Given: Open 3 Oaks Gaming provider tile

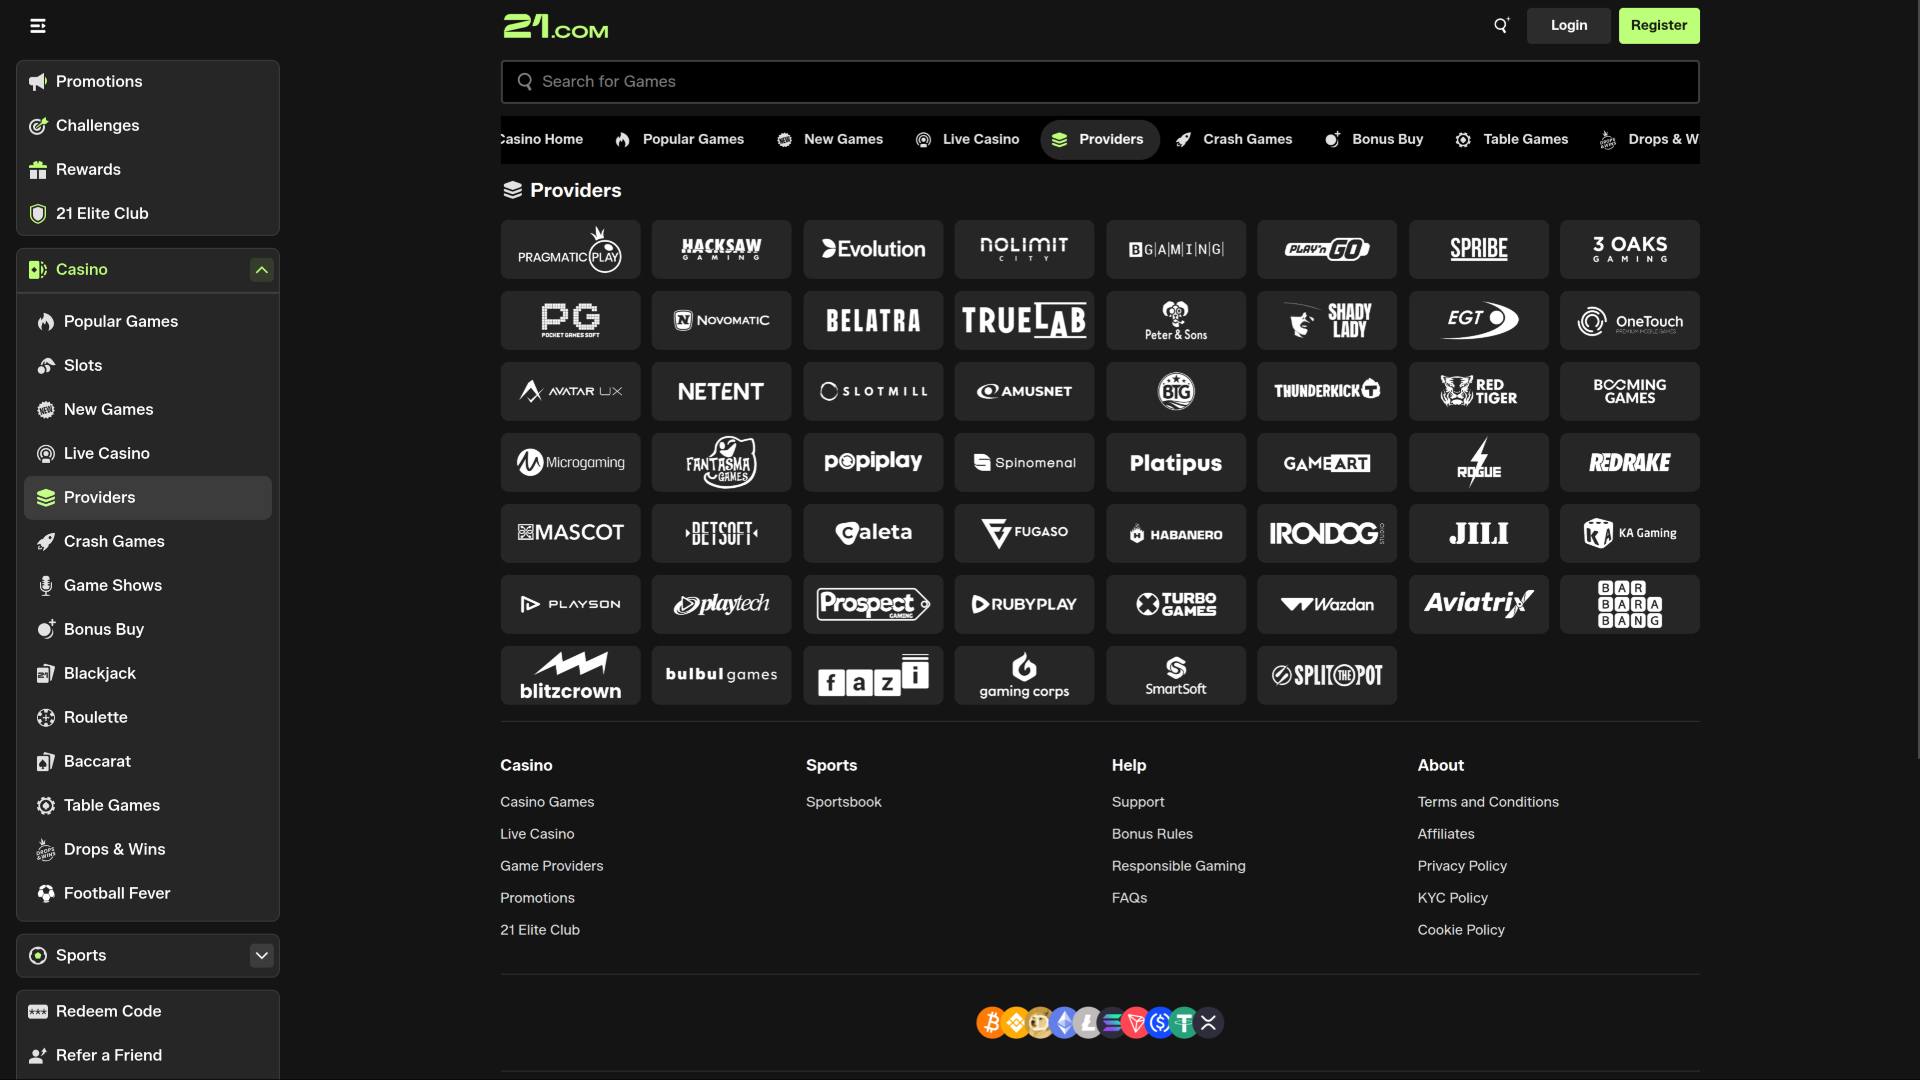Looking at the screenshot, I should (x=1630, y=249).
